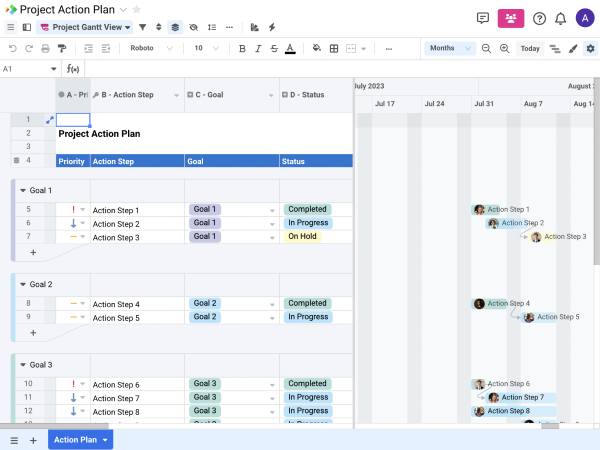
Task: Open the Roboto font dropdown
Action: click(148, 48)
